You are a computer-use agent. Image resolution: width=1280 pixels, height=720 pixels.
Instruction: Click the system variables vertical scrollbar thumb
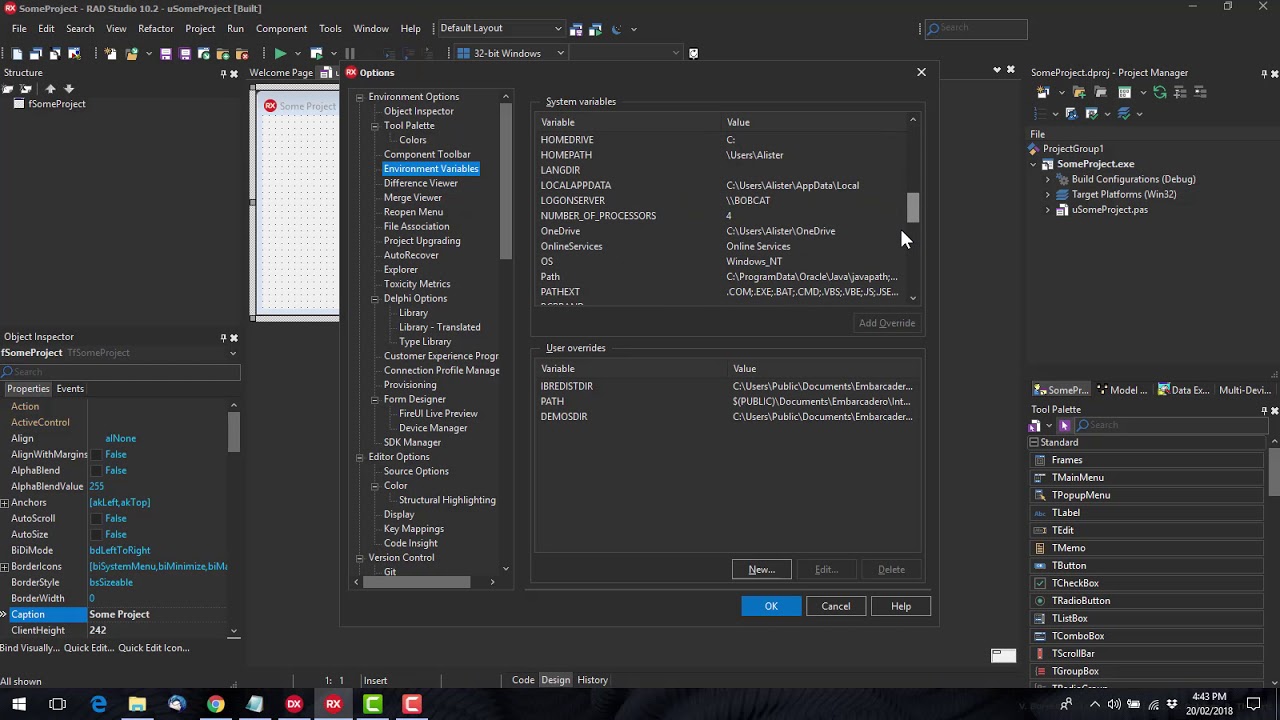point(913,207)
